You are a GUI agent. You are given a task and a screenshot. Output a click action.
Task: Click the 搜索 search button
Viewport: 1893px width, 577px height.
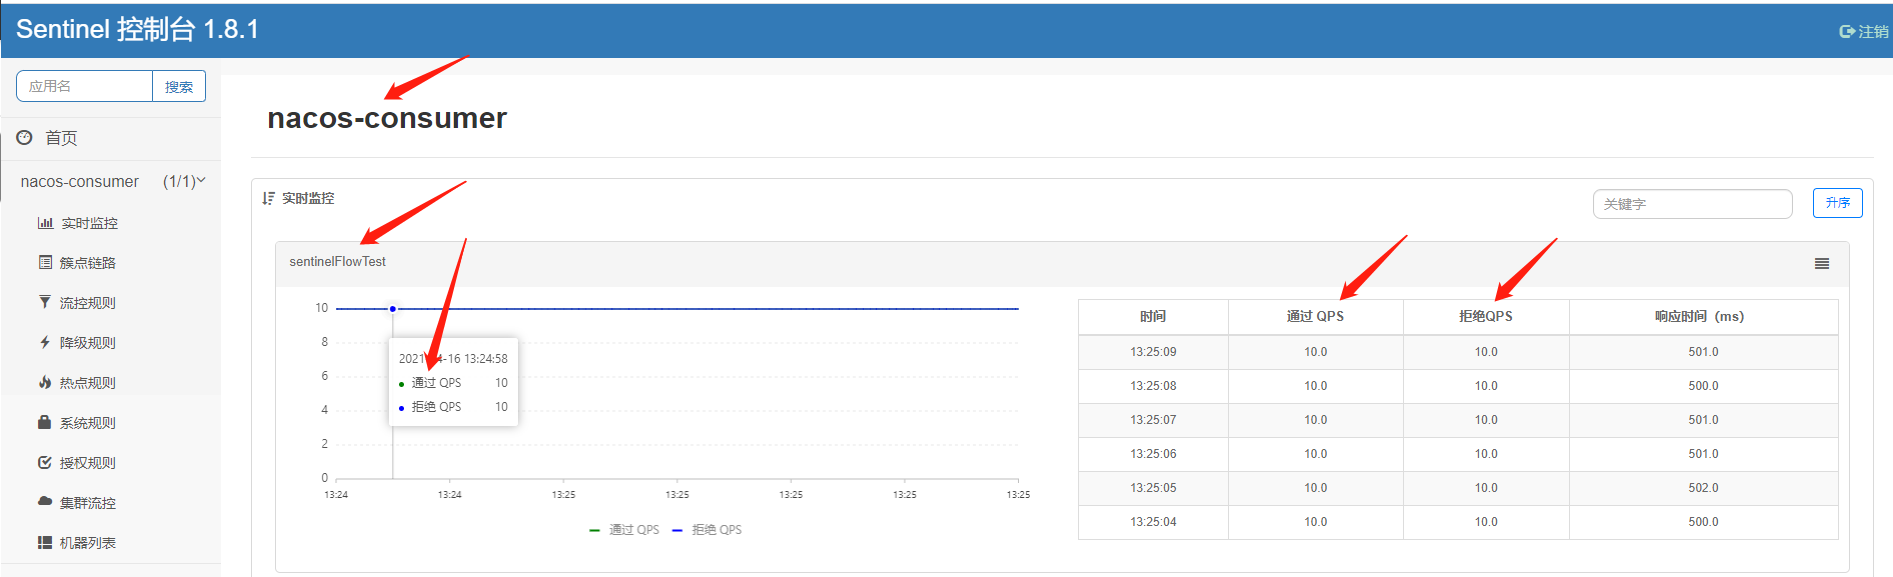[179, 87]
